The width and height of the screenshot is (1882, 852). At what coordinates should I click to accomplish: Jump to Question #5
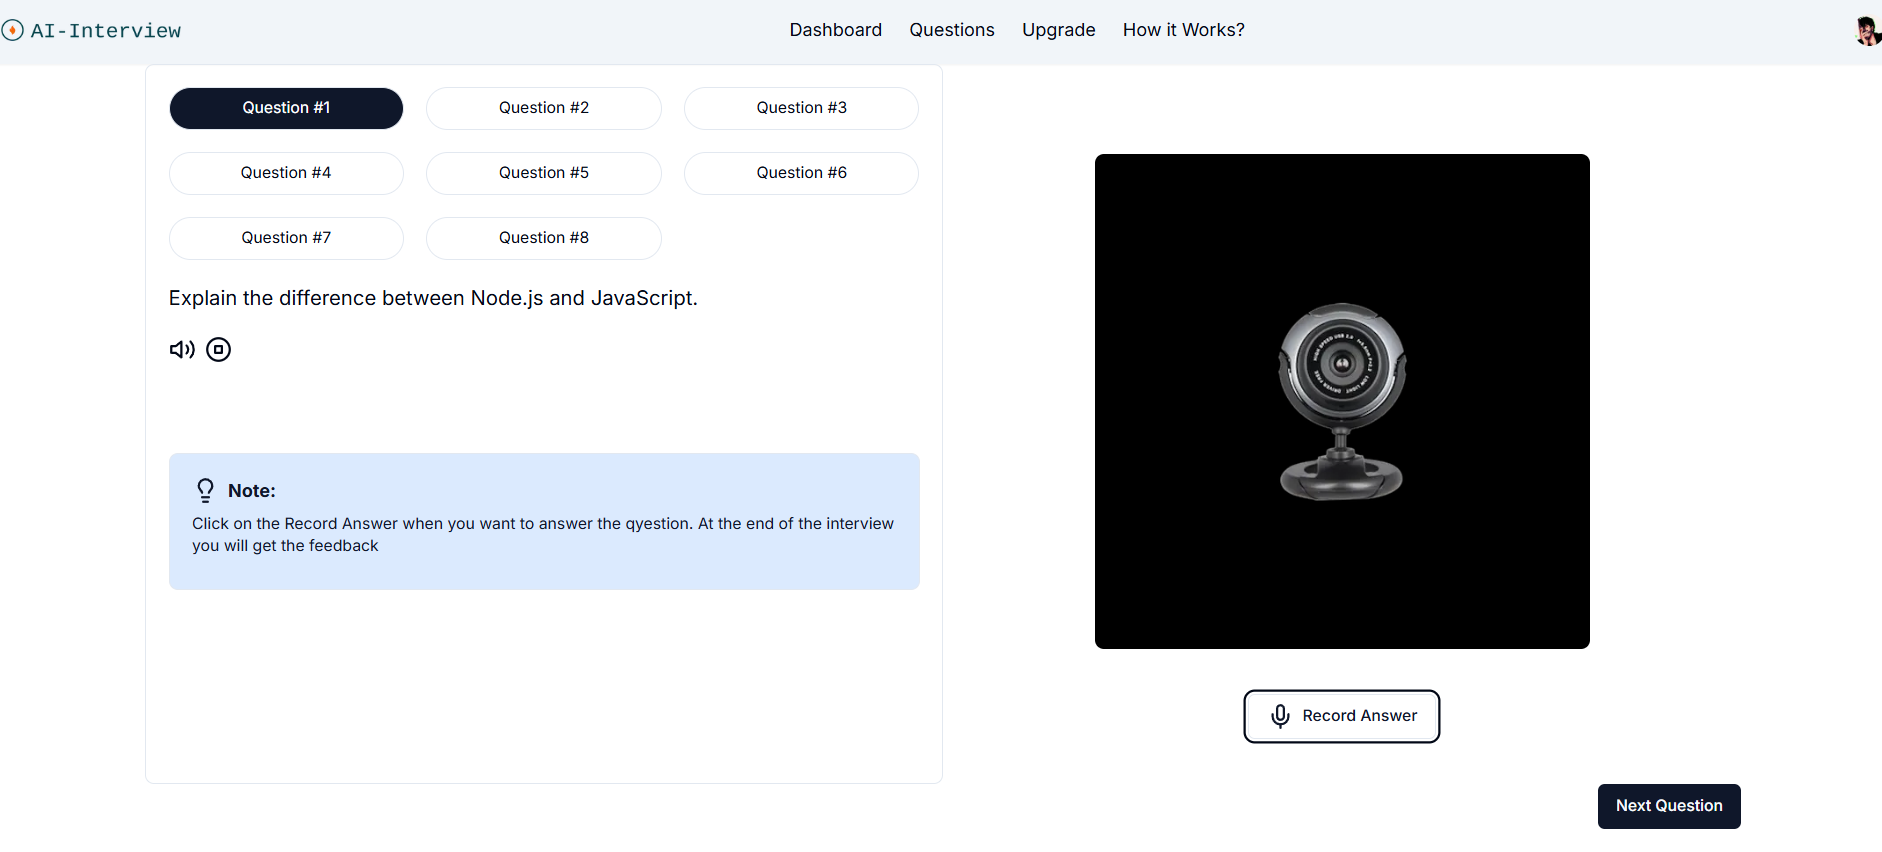point(543,173)
